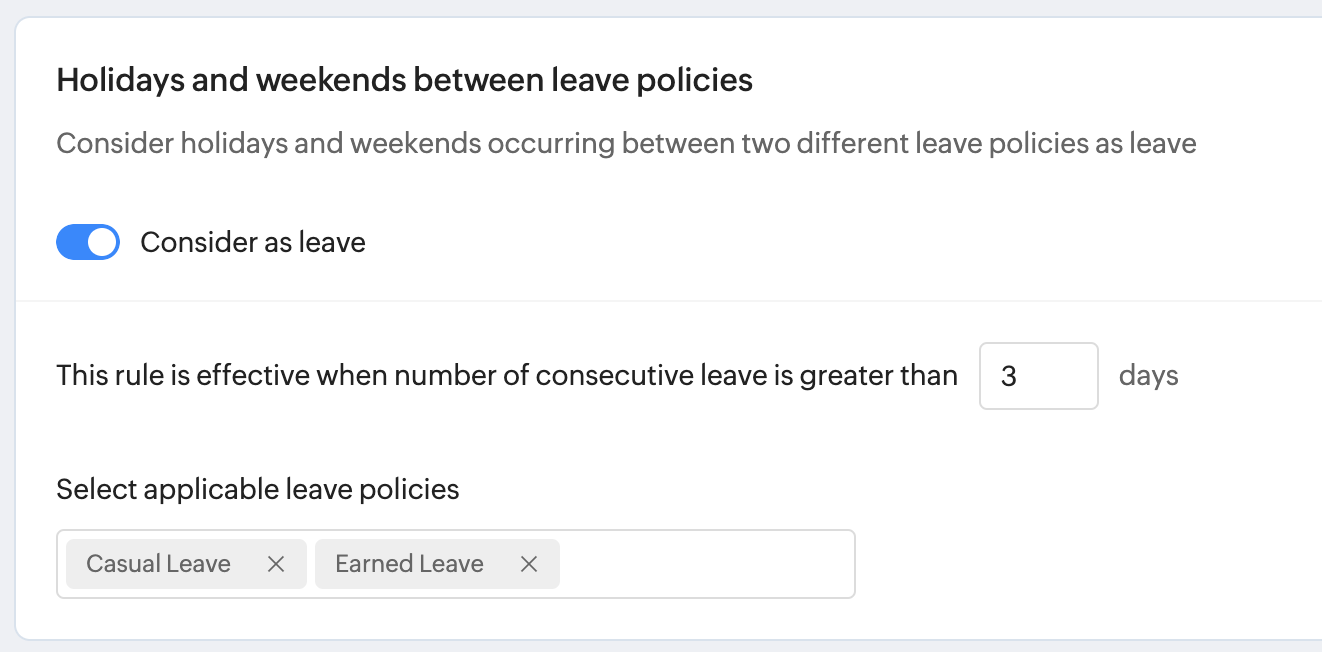The width and height of the screenshot is (1322, 652).
Task: Disable the Consider as leave switch
Action: (88, 242)
